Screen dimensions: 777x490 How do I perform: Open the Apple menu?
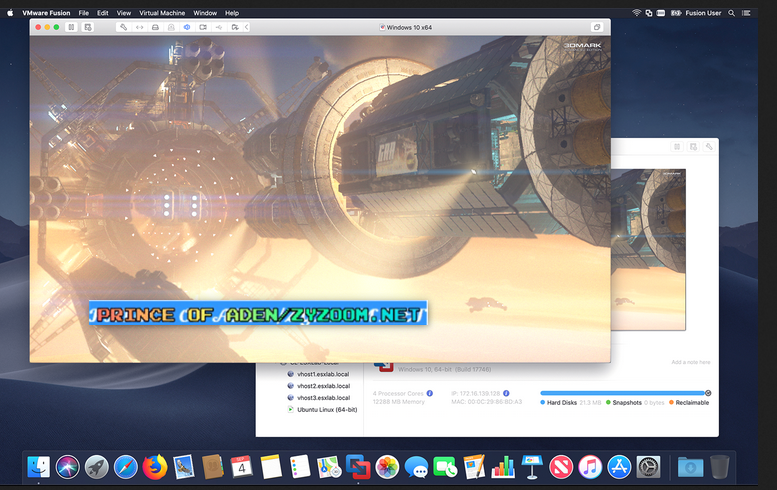pos(10,13)
